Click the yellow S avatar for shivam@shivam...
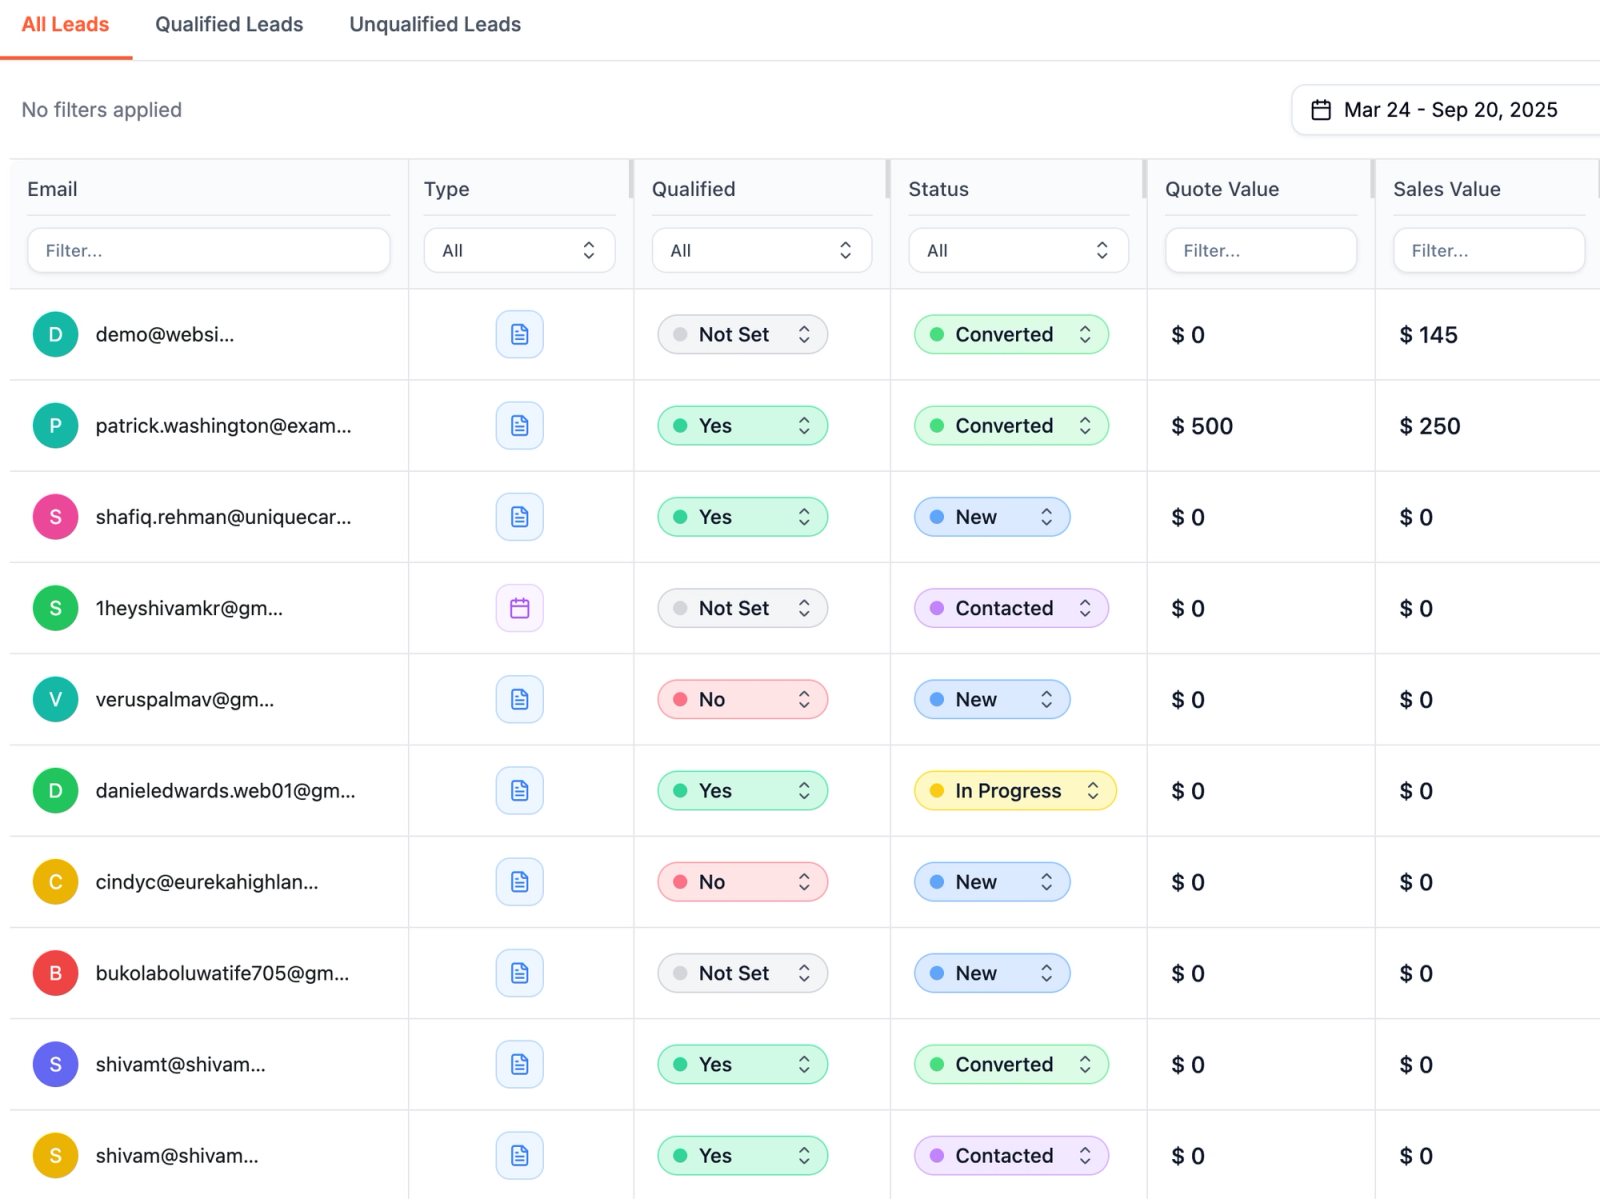 (56, 1156)
